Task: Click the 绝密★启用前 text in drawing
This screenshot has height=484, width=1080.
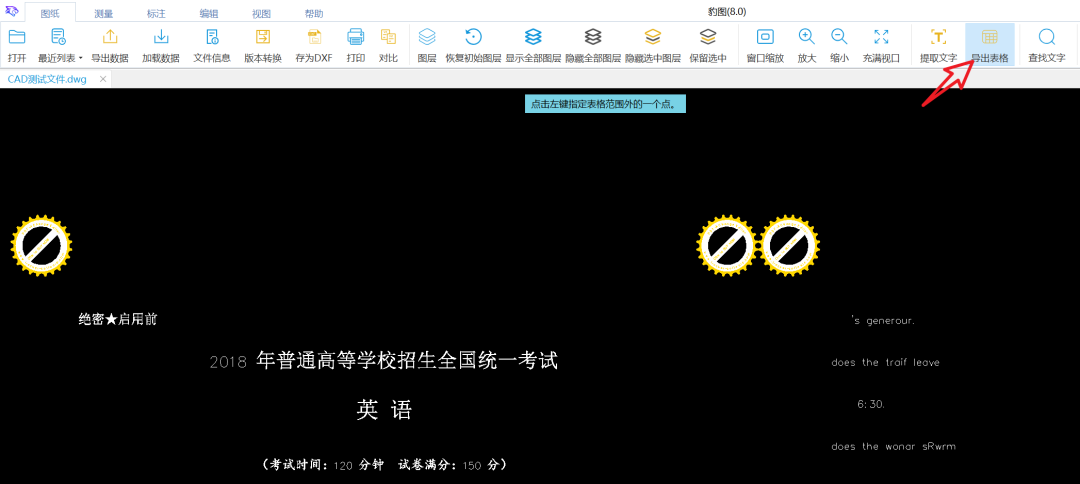Action: click(x=118, y=319)
